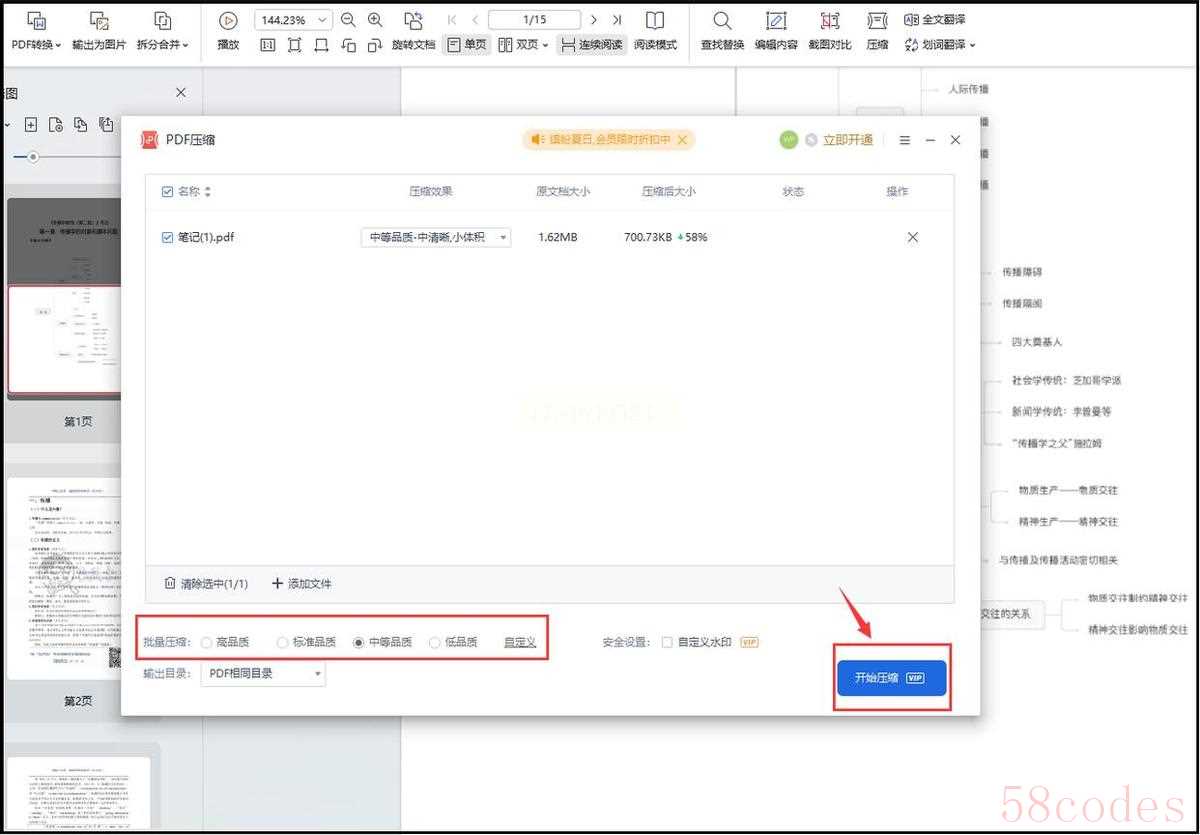Click the 自定义 custom quality link
Screen dimensions: 1200x835
pyautogui.click(x=520, y=643)
